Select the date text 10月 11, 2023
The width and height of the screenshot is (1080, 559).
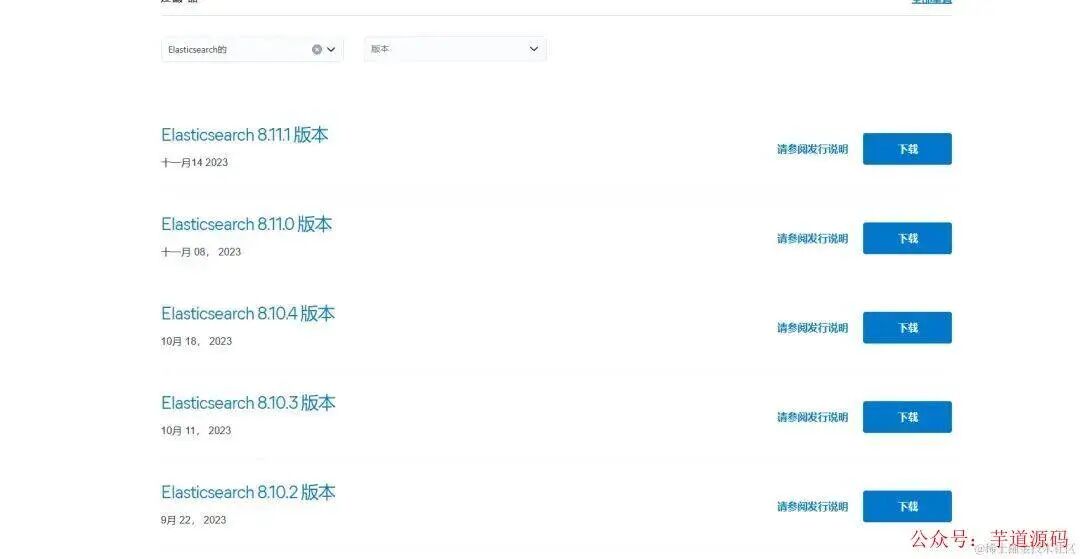(196, 431)
